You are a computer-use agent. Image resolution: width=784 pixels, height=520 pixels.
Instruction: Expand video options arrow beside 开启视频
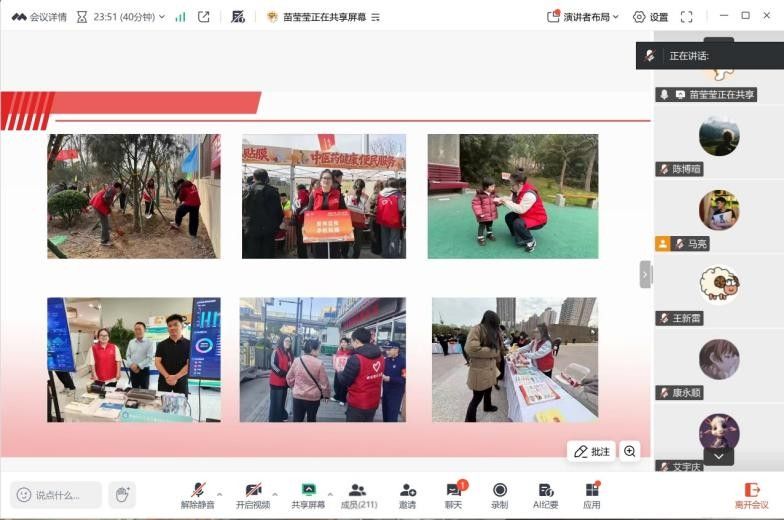tap(276, 490)
